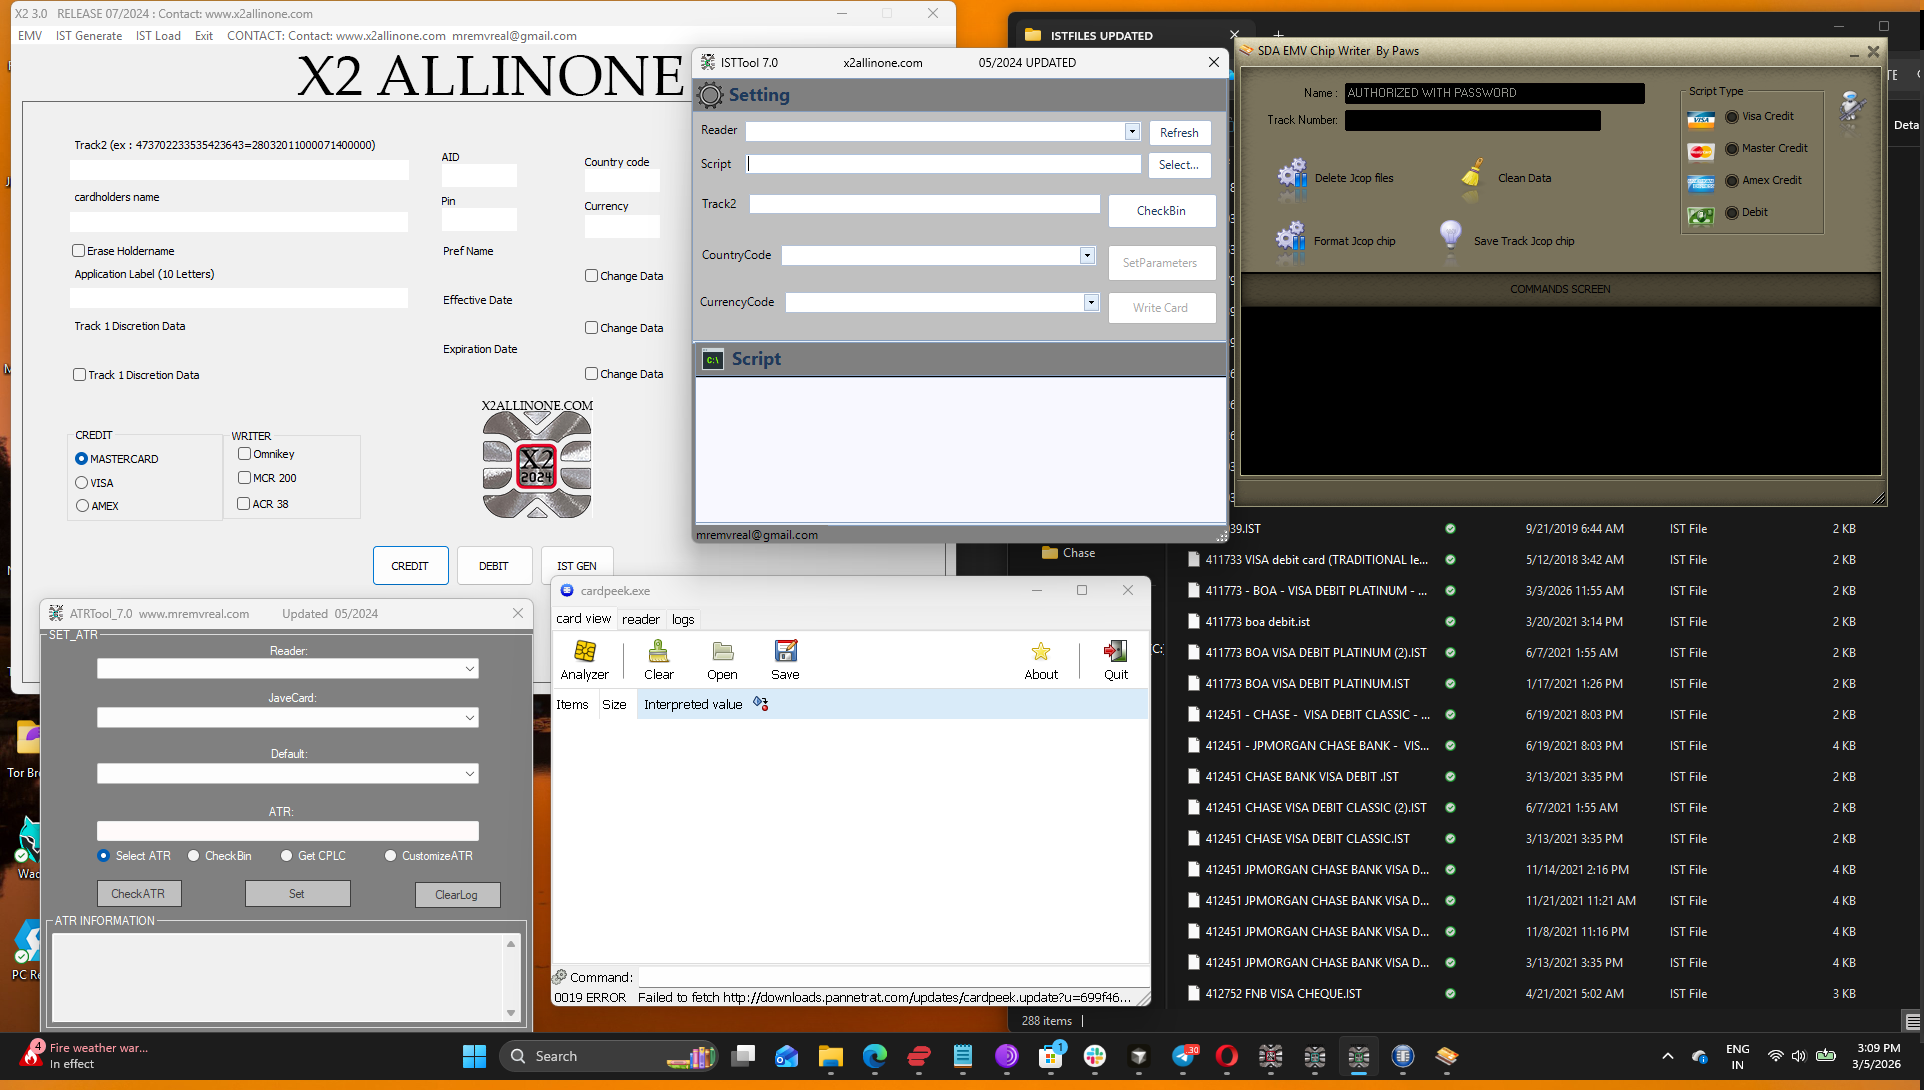Select the VISA radio button in X2
This screenshot has width=1924, height=1090.
pyautogui.click(x=82, y=483)
